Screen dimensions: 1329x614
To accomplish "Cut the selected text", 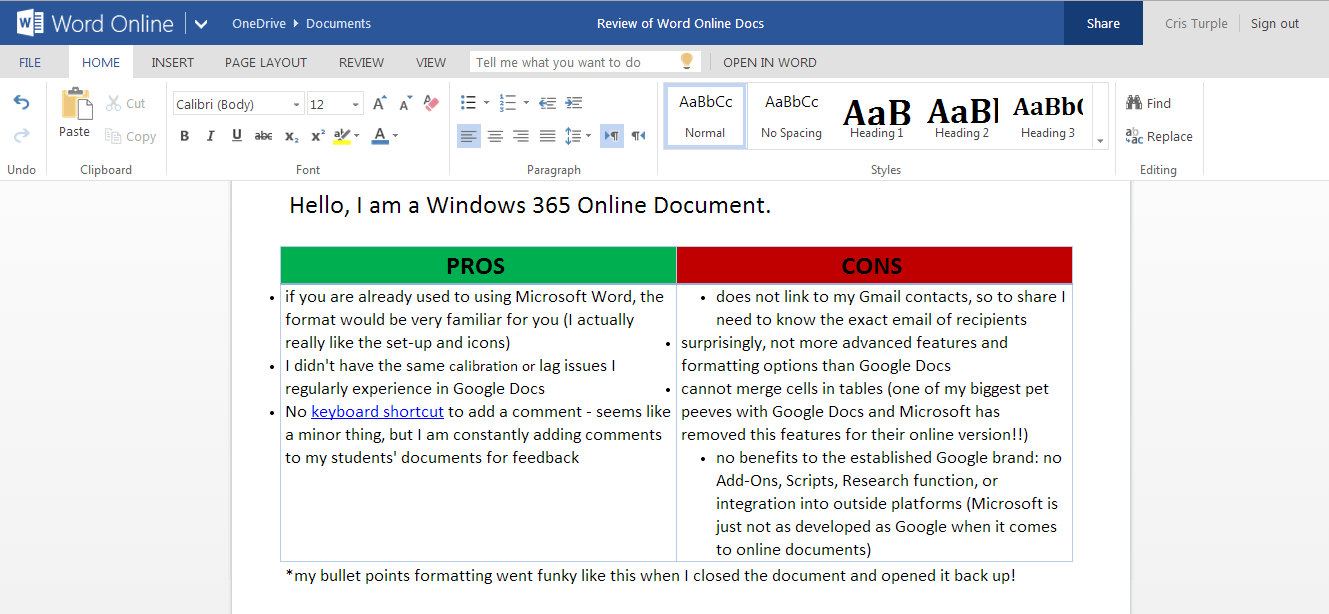I will coord(126,103).
